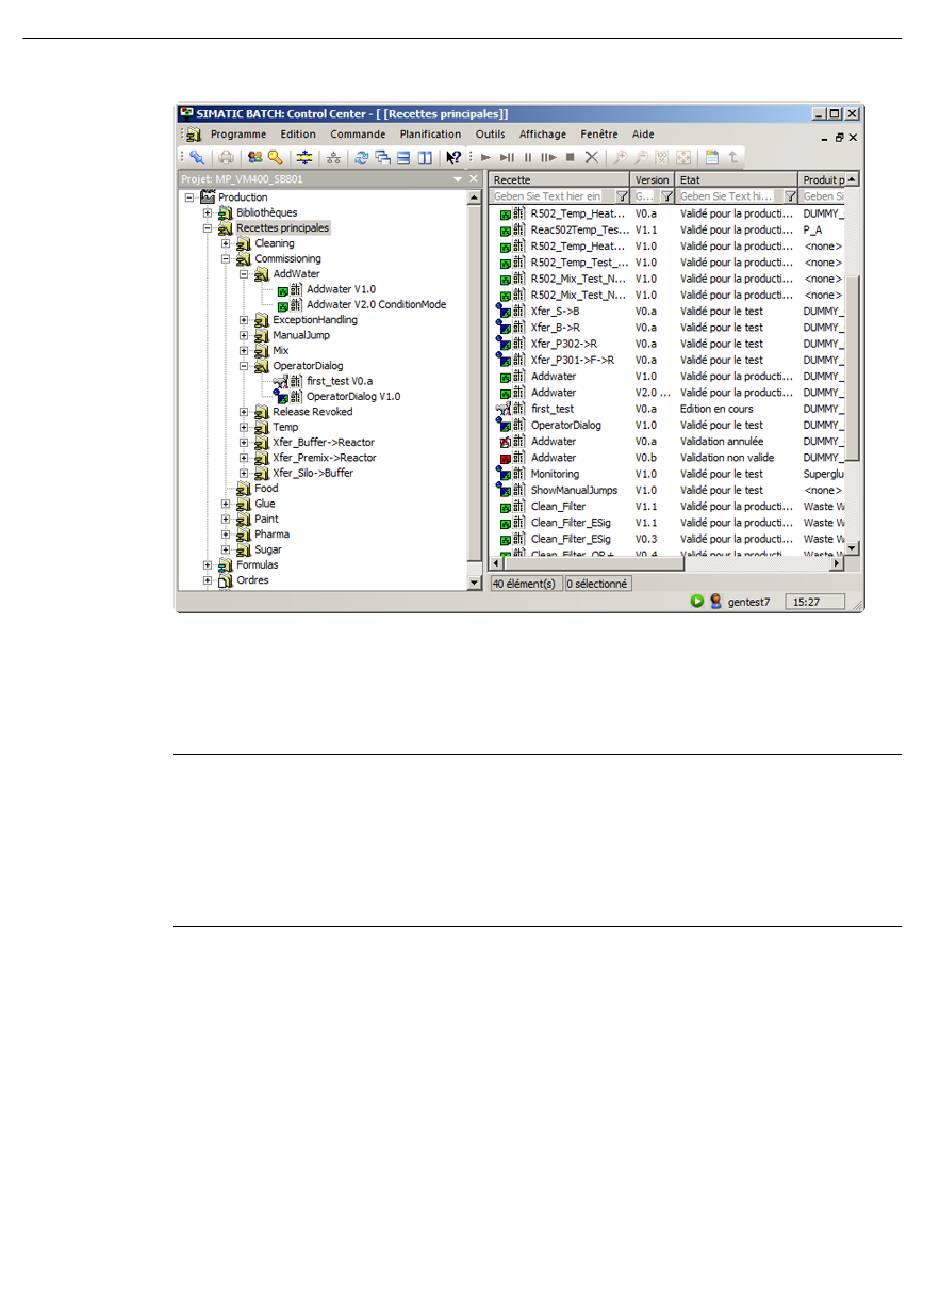Collapse the Production root node
Screen dimensions: 950x1301
click(x=189, y=197)
